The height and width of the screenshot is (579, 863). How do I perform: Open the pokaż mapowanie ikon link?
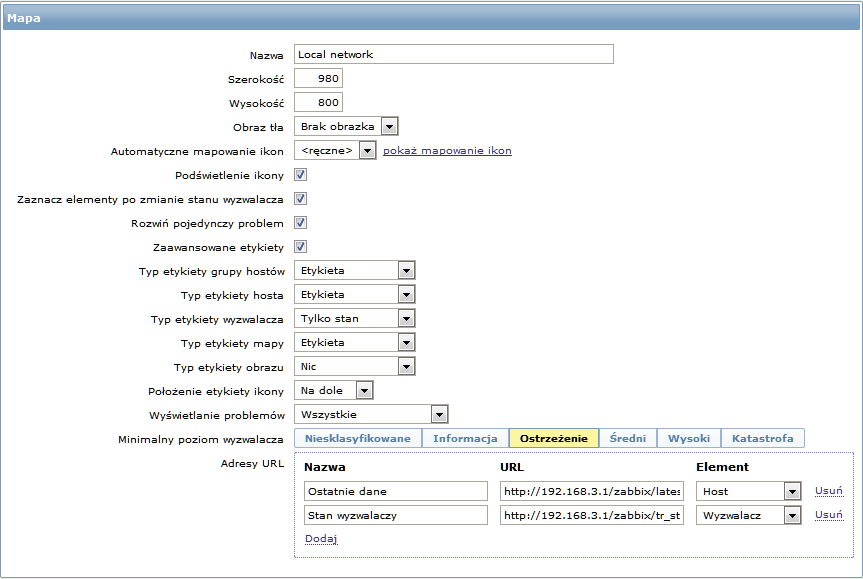click(447, 150)
